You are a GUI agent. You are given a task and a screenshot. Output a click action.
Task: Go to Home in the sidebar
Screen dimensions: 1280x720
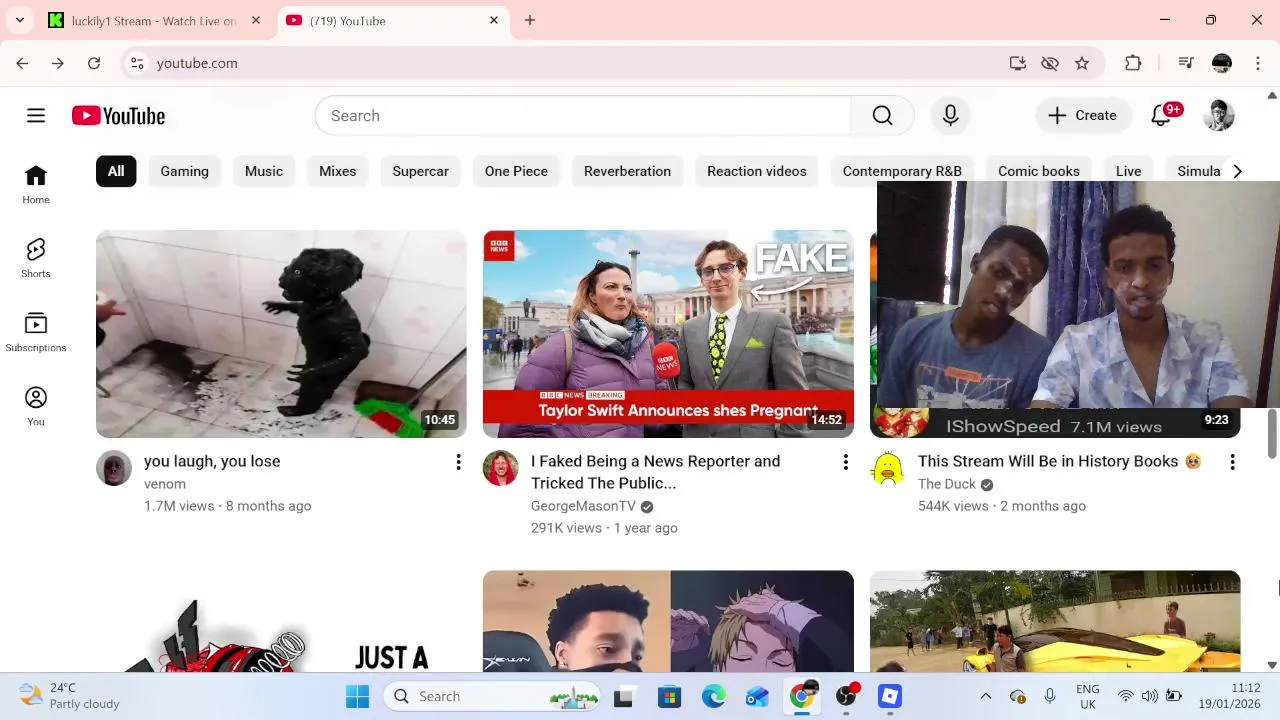[36, 185]
